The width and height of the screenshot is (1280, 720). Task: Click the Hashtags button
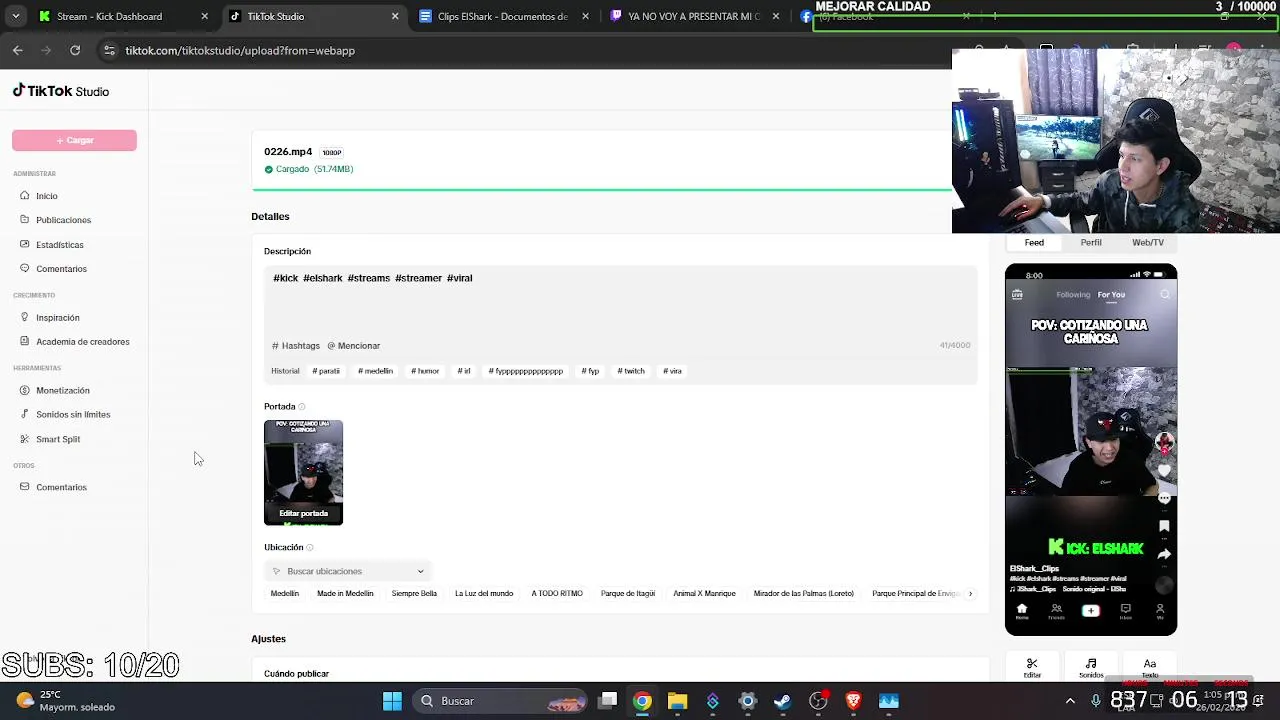click(296, 346)
